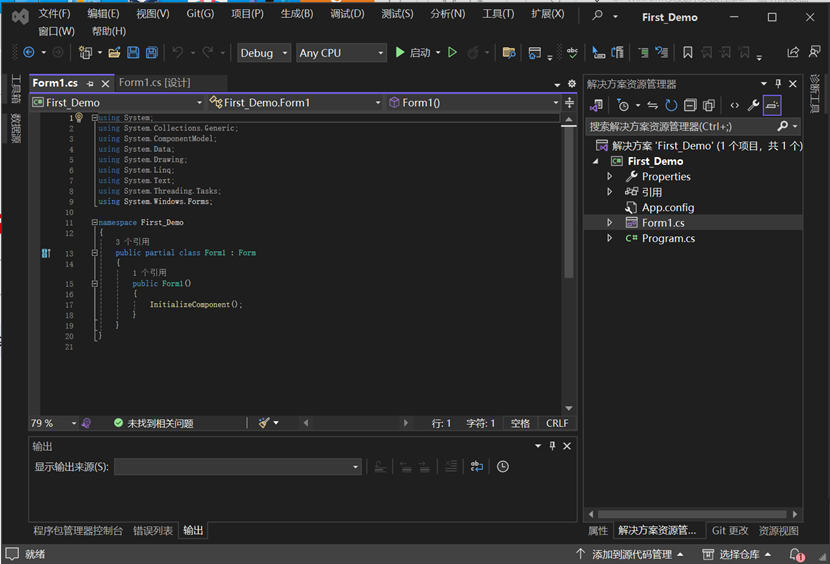
Task: Click the Live Share icon
Action: click(793, 52)
